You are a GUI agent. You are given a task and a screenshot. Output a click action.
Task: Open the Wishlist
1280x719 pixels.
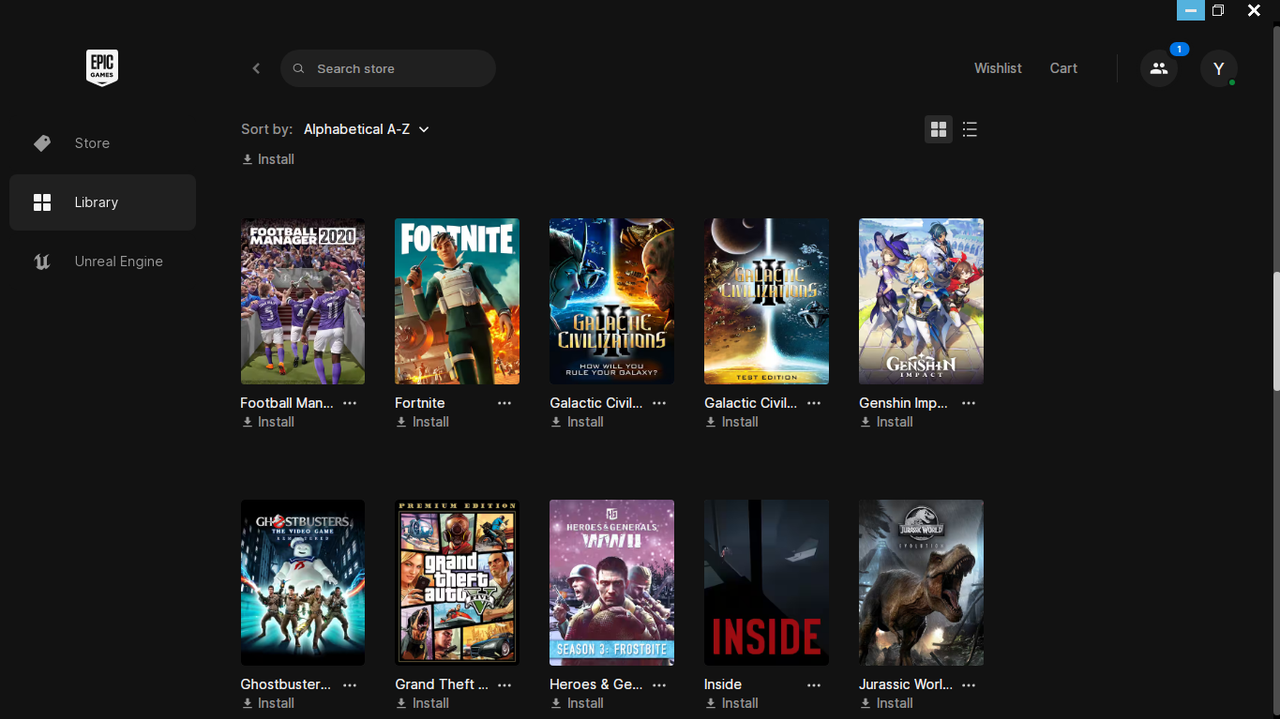(998, 68)
